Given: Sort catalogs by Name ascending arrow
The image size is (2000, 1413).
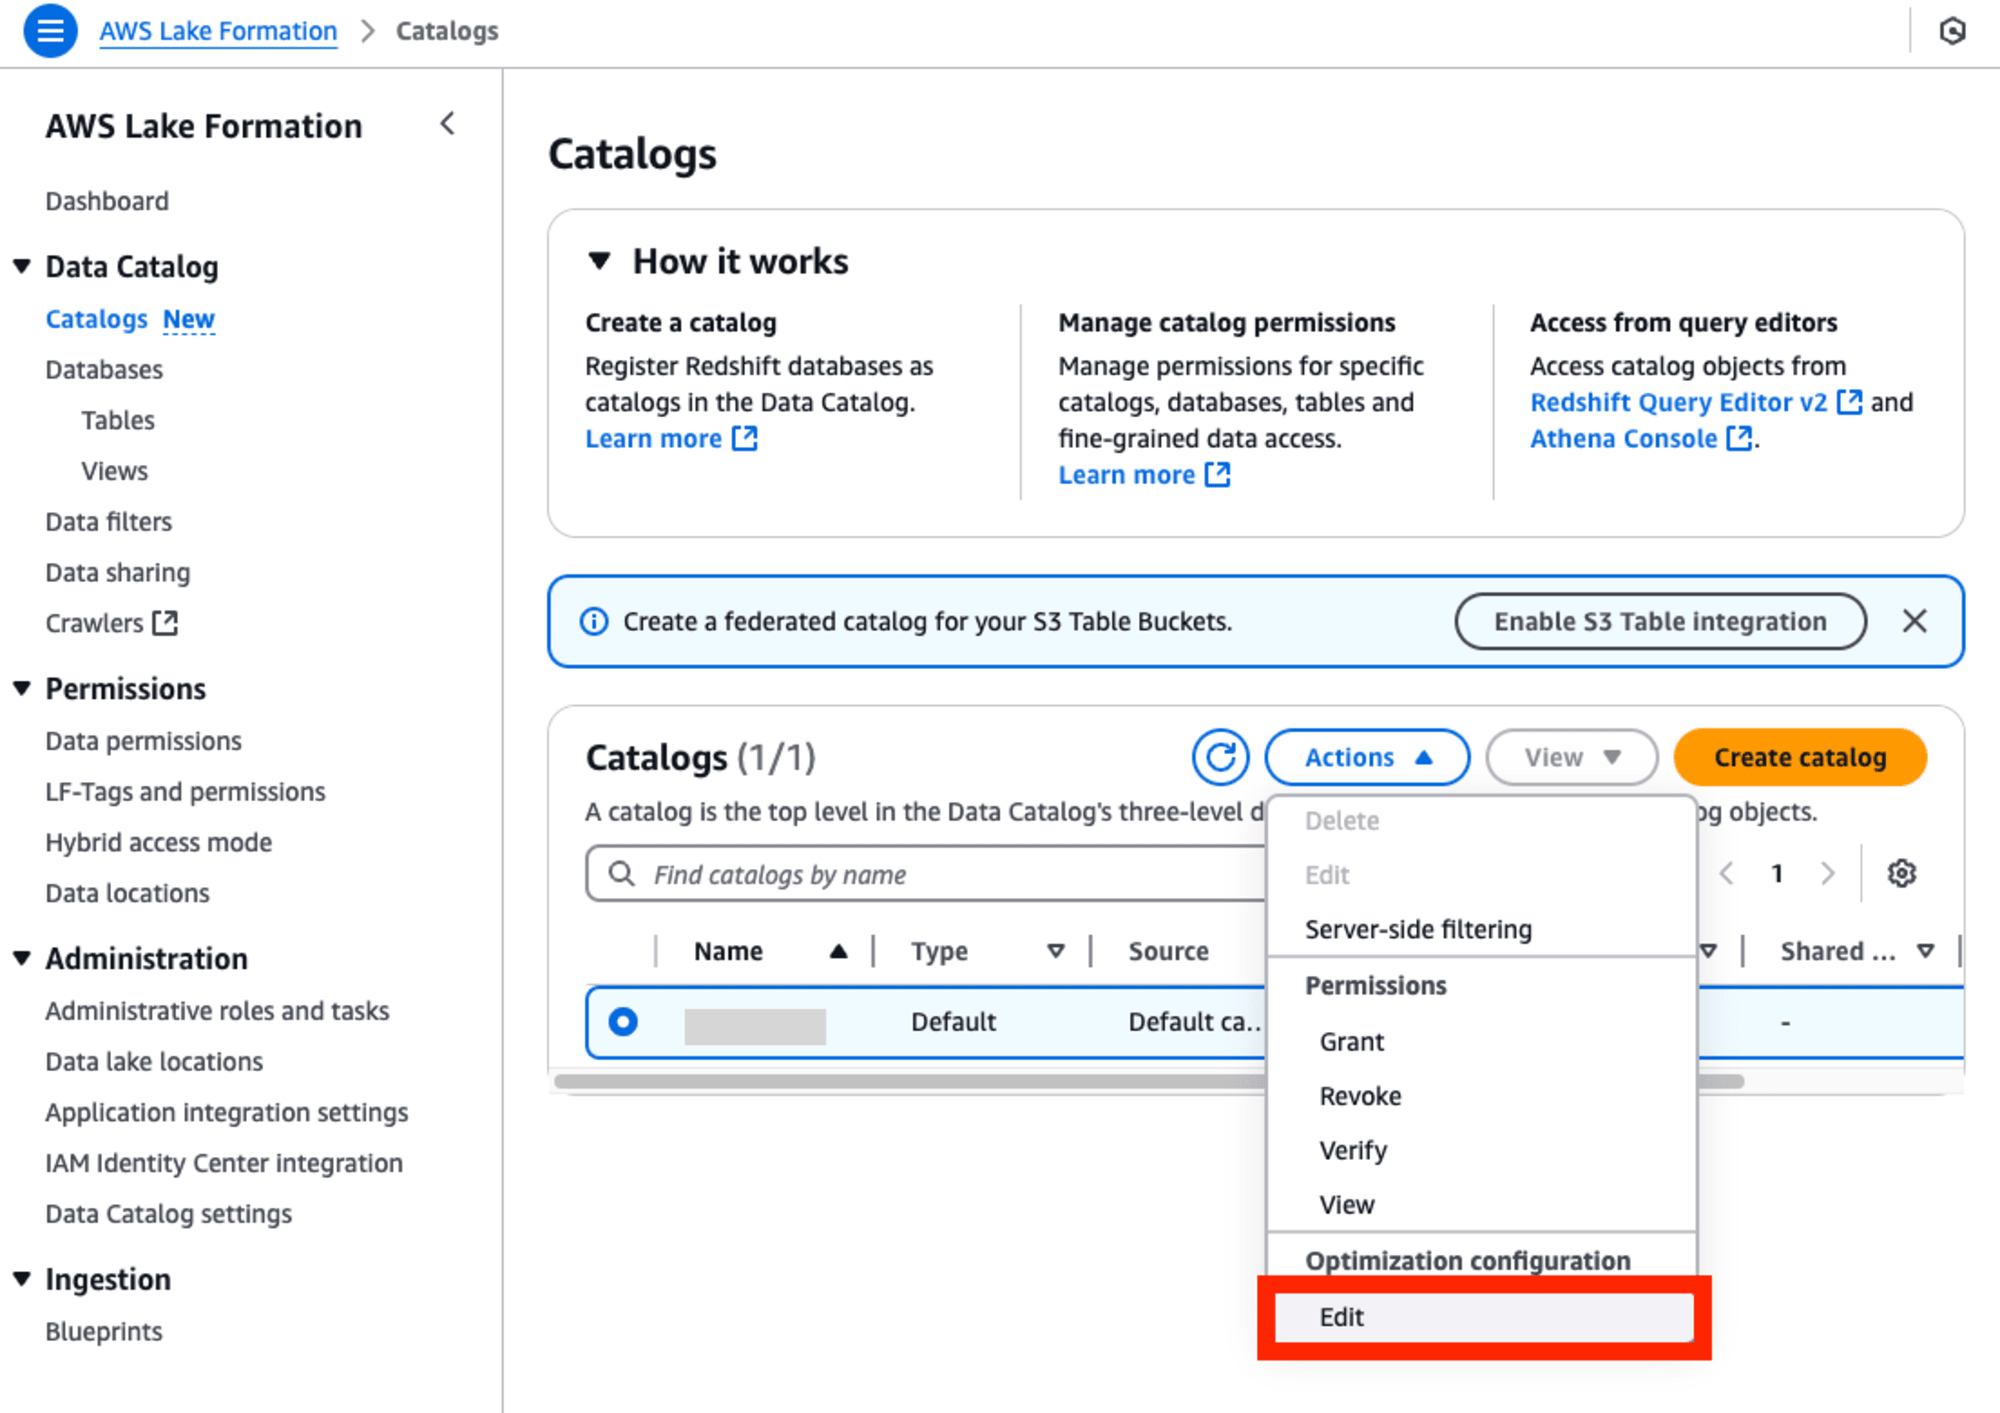Looking at the screenshot, I should click(x=838, y=951).
